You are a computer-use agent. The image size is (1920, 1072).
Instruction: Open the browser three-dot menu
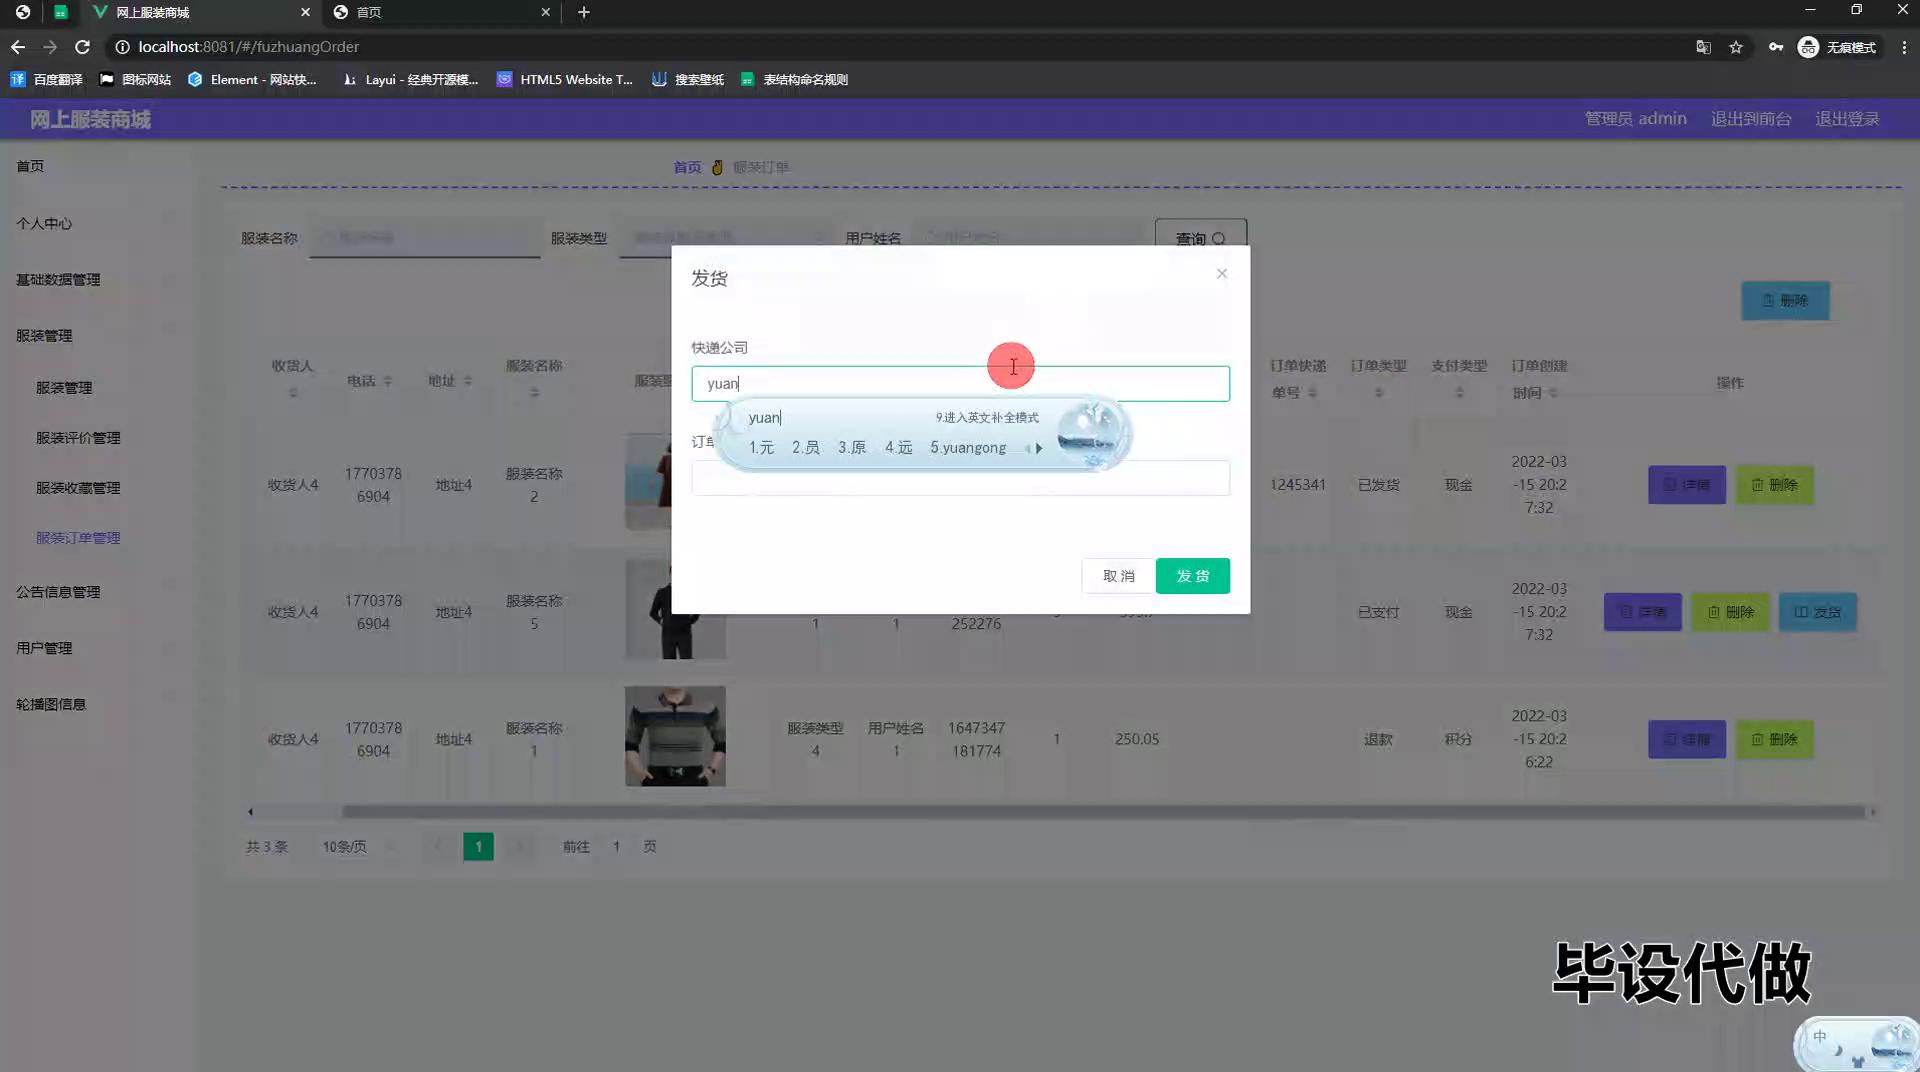click(1904, 47)
